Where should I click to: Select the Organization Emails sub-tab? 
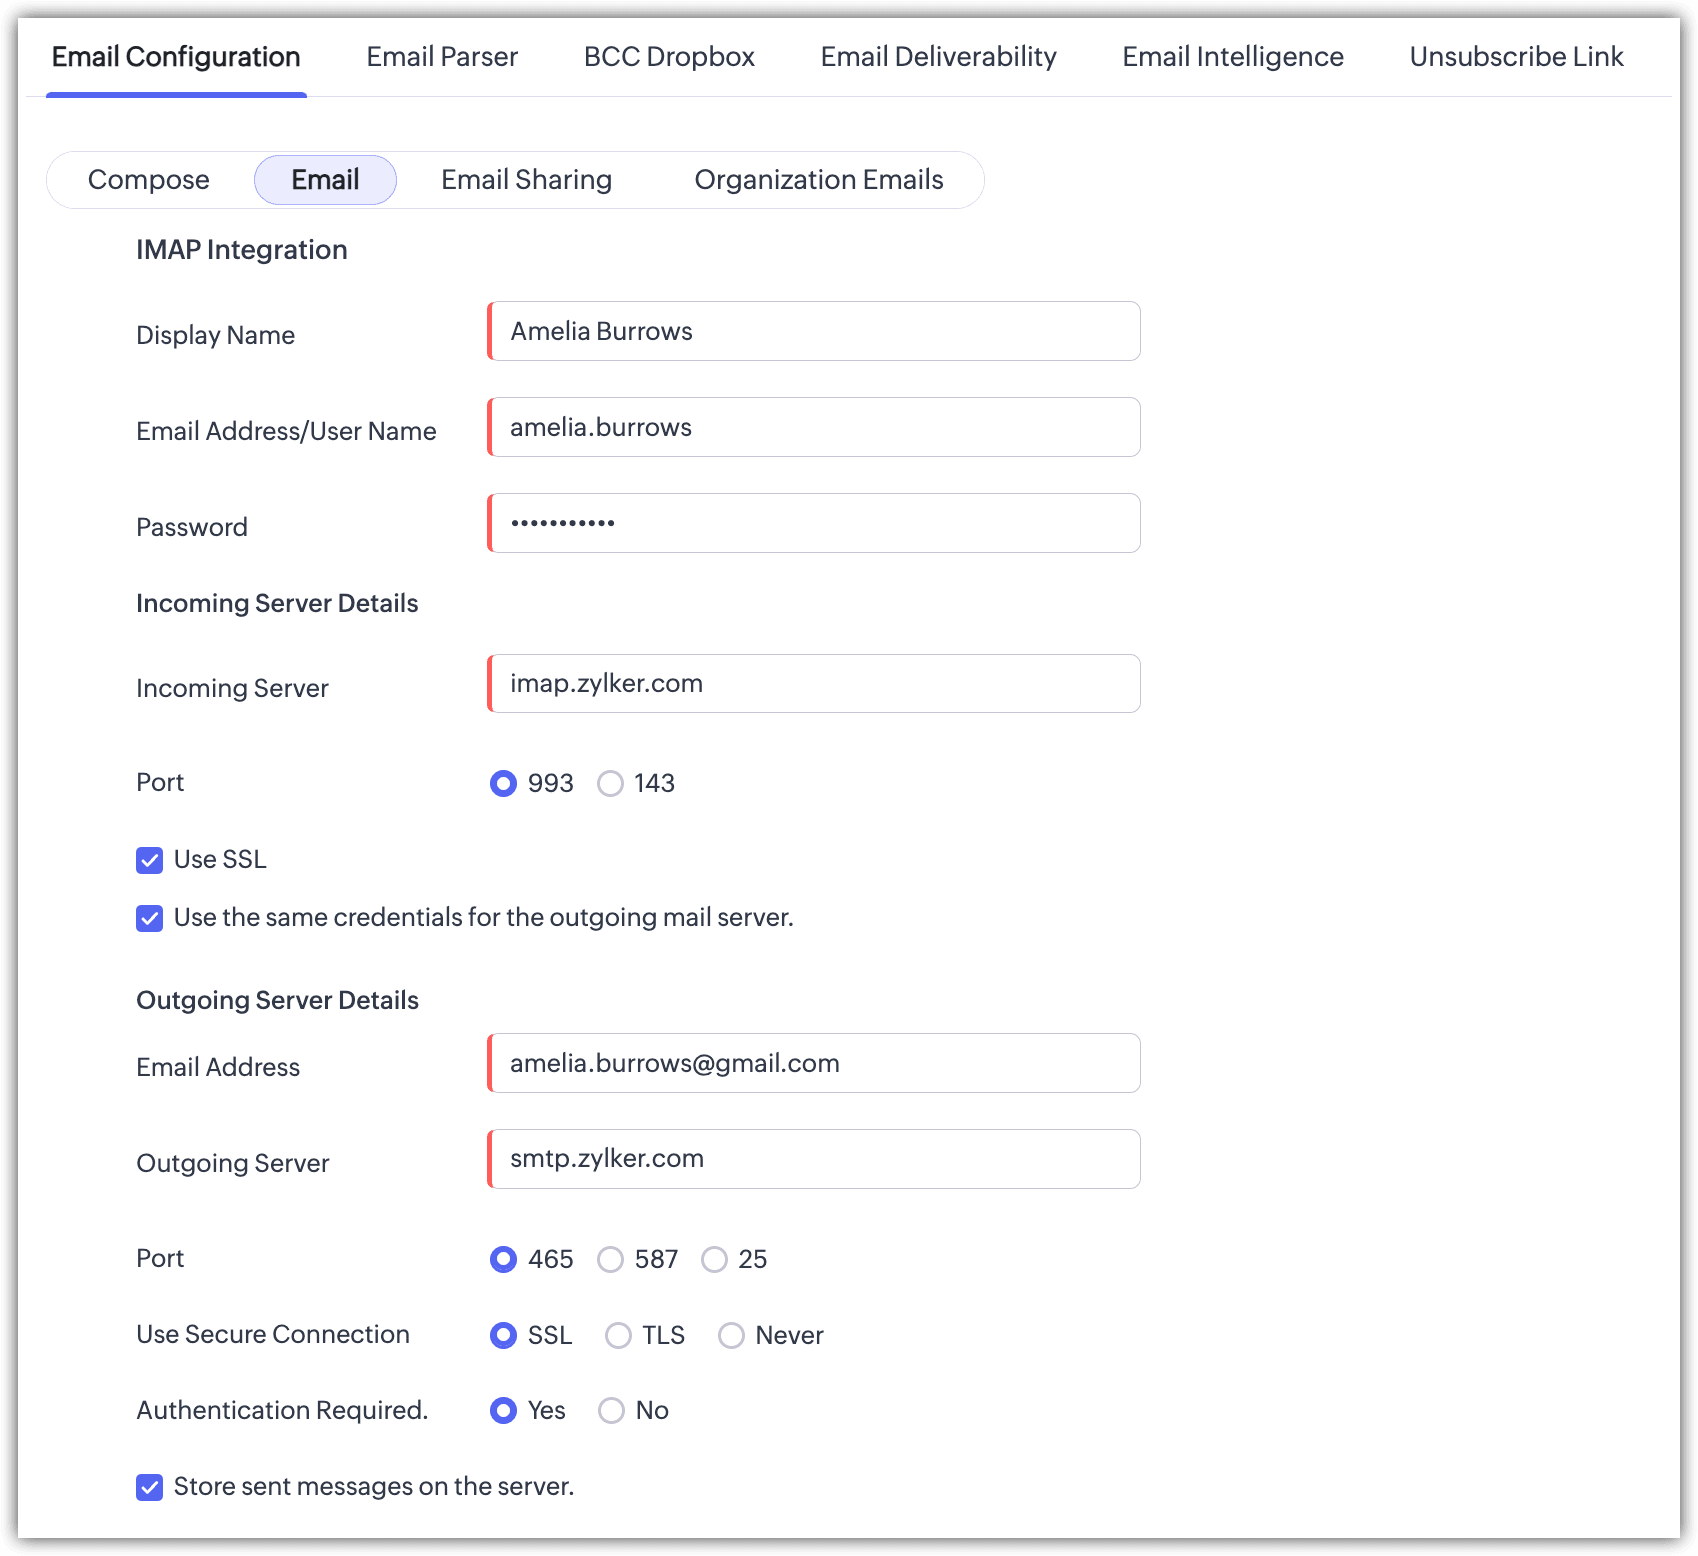(818, 180)
